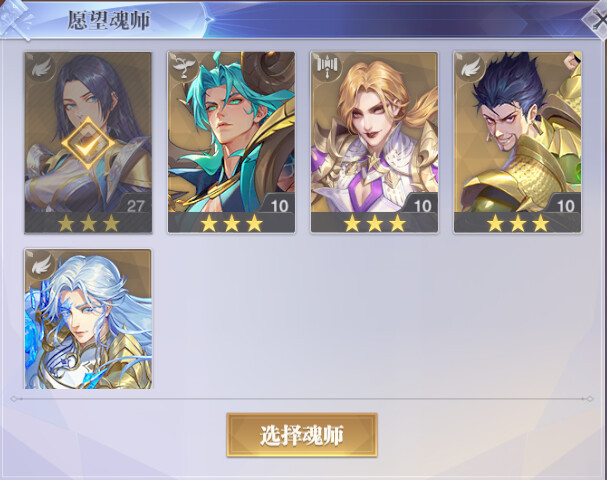Click wing class icon on dark-haired woman card
This screenshot has height=480, width=607.
(x=41, y=68)
